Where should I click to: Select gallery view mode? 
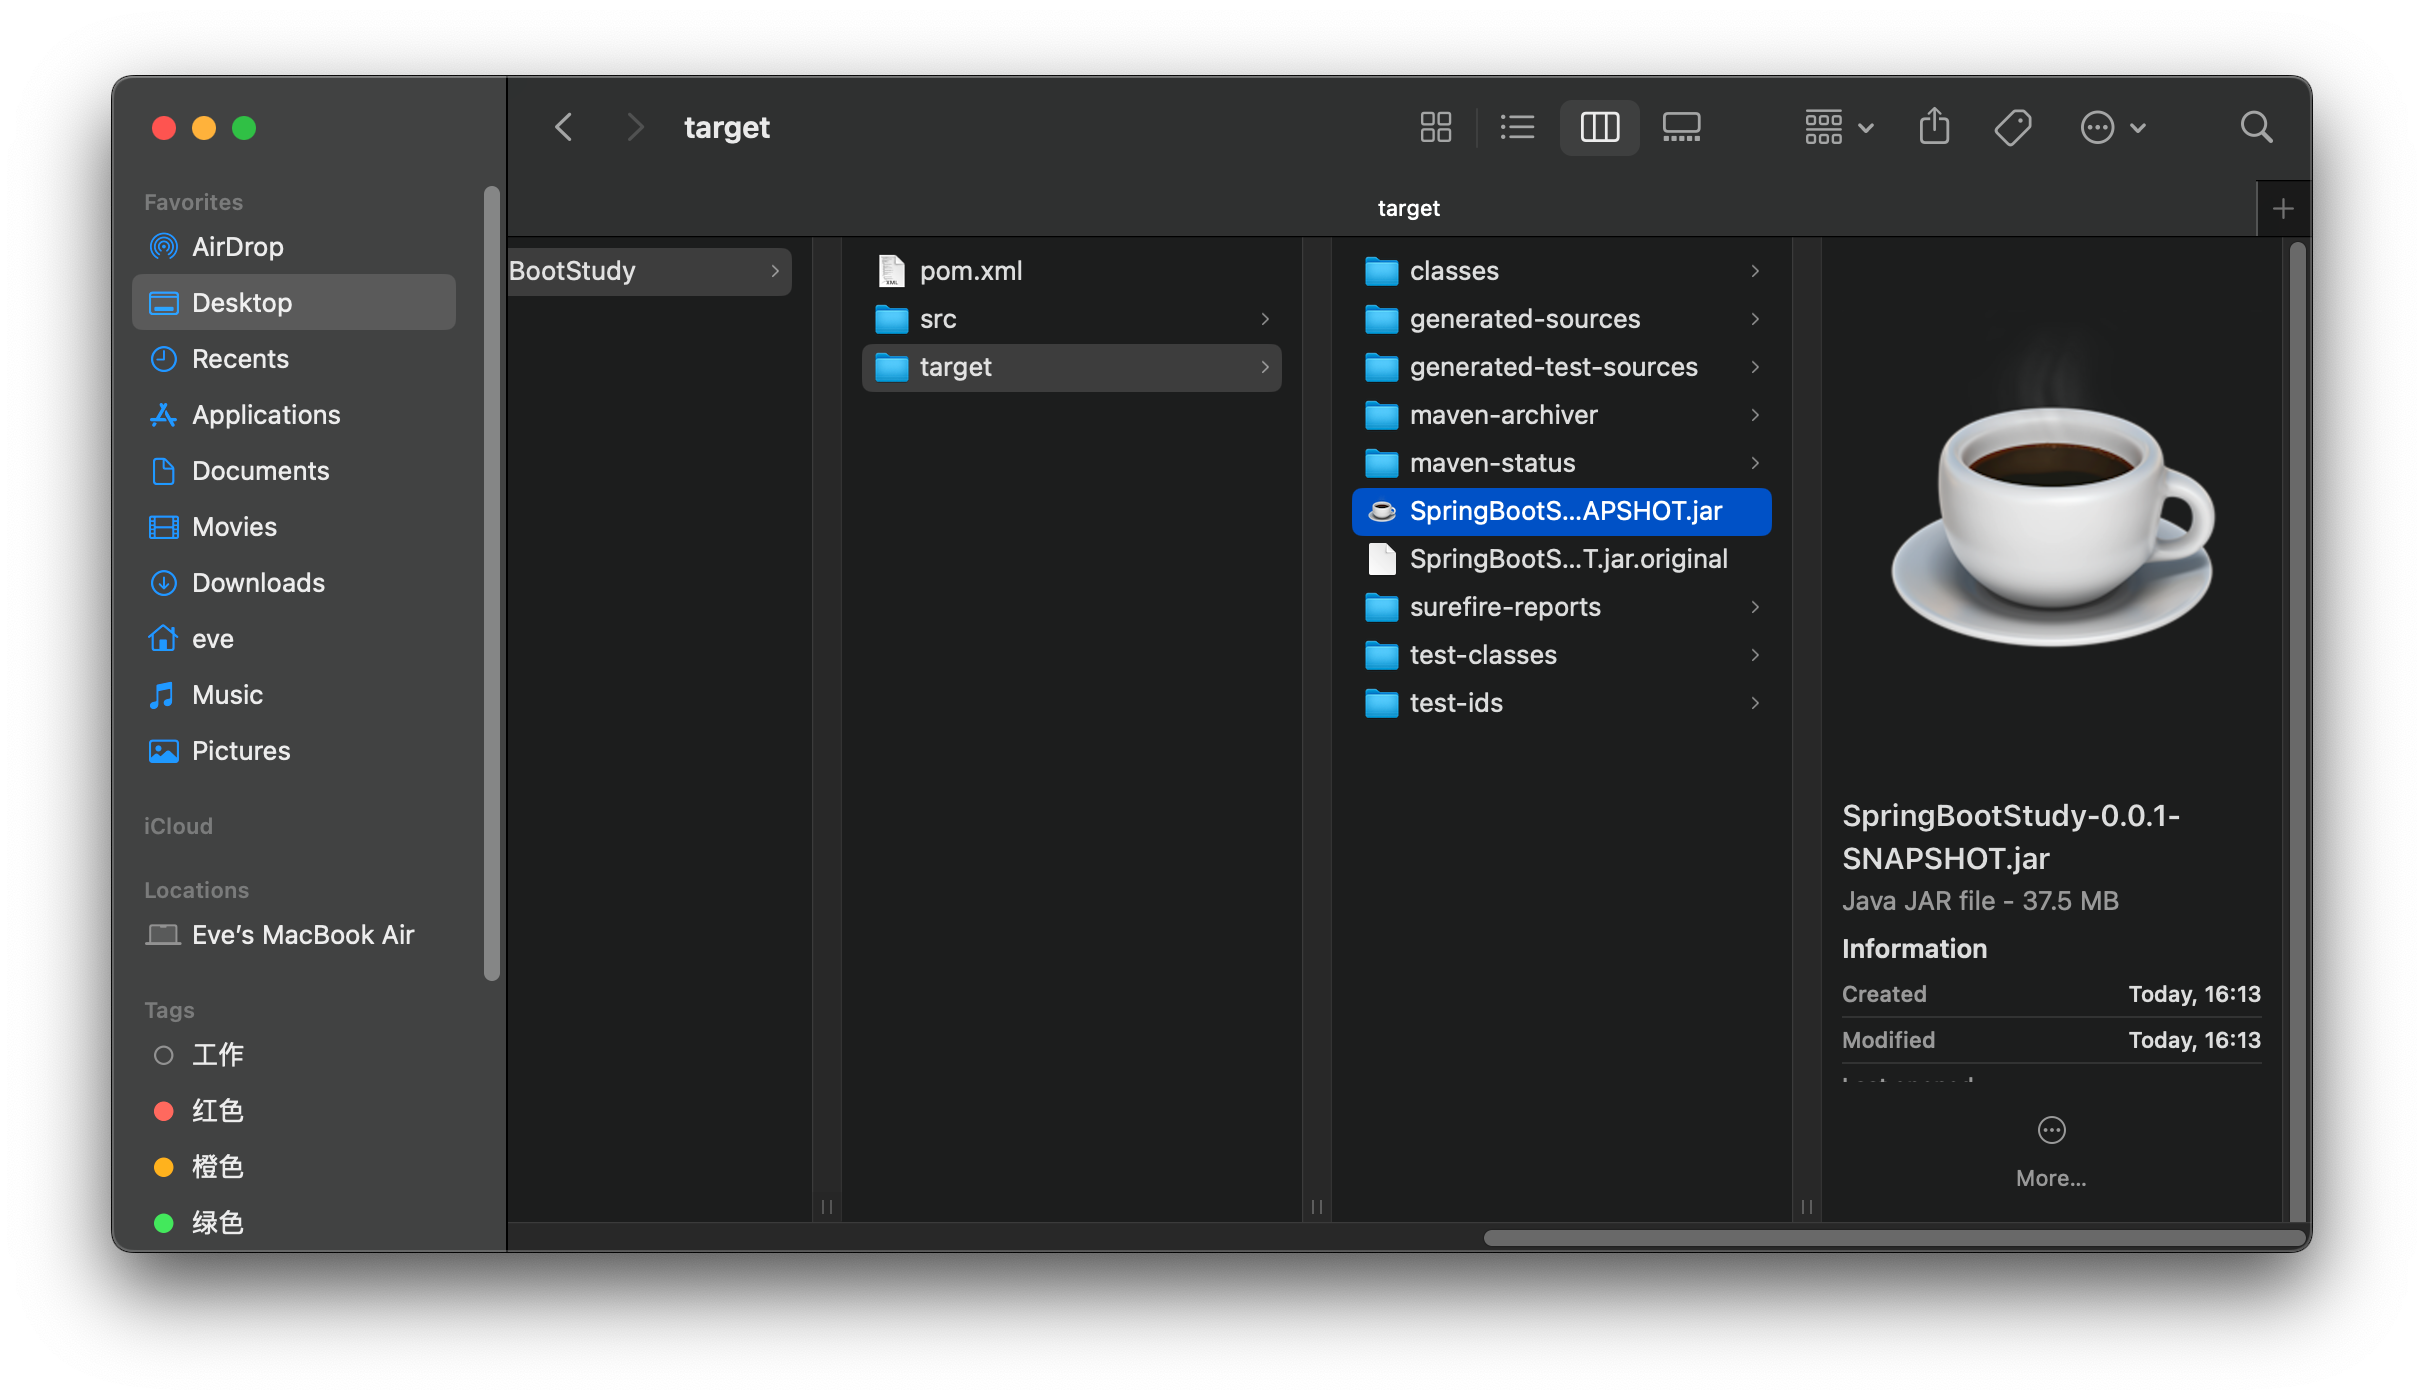tap(1681, 127)
